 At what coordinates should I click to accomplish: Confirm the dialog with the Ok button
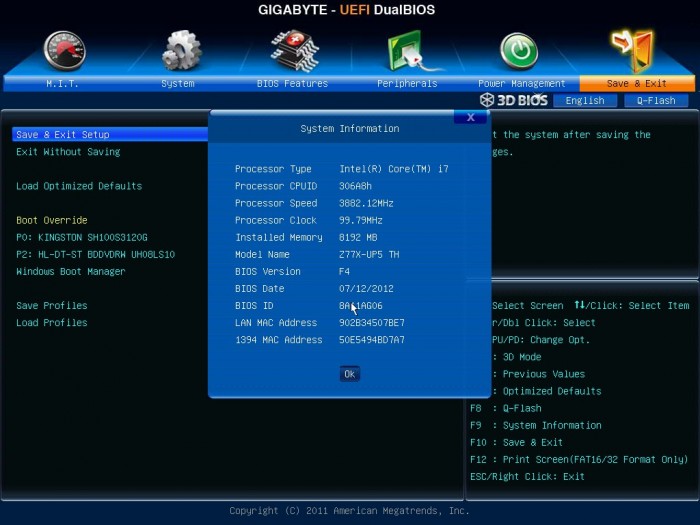click(x=350, y=374)
